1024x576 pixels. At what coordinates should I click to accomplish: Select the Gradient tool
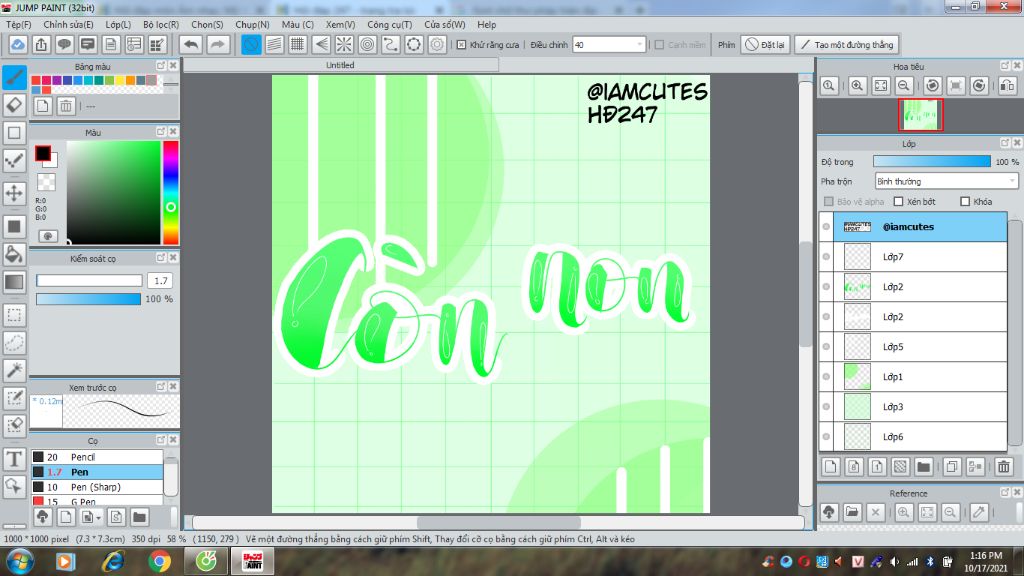[x=14, y=282]
